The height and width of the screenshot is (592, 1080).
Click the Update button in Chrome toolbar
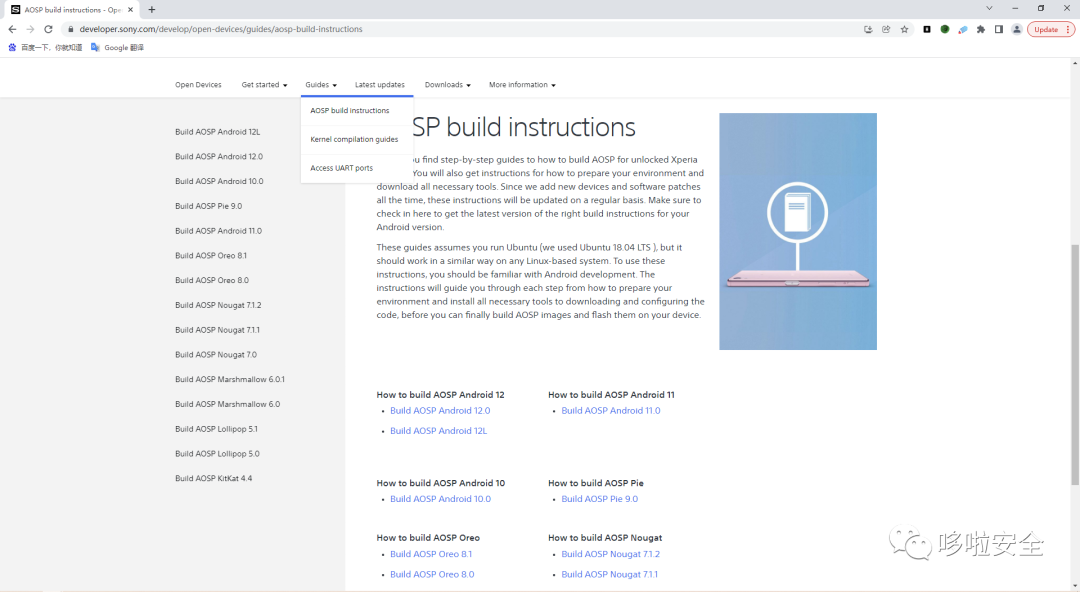point(1046,29)
